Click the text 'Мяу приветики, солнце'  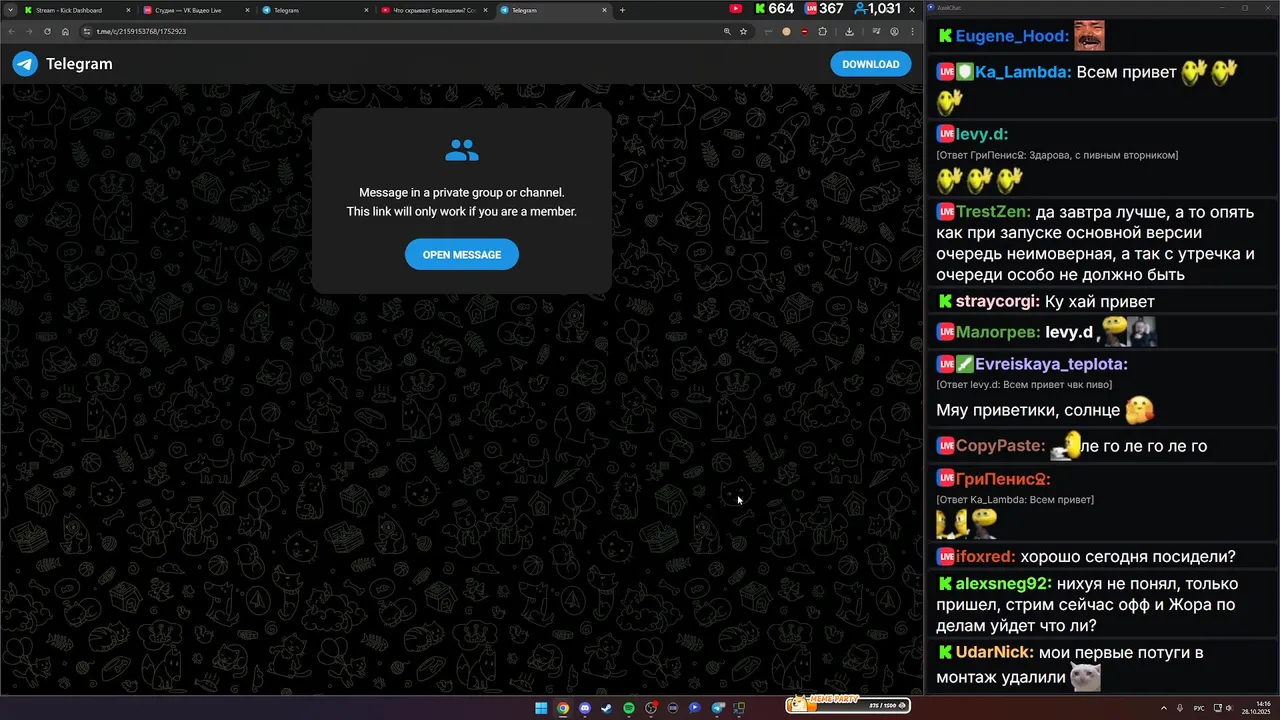click(1028, 410)
